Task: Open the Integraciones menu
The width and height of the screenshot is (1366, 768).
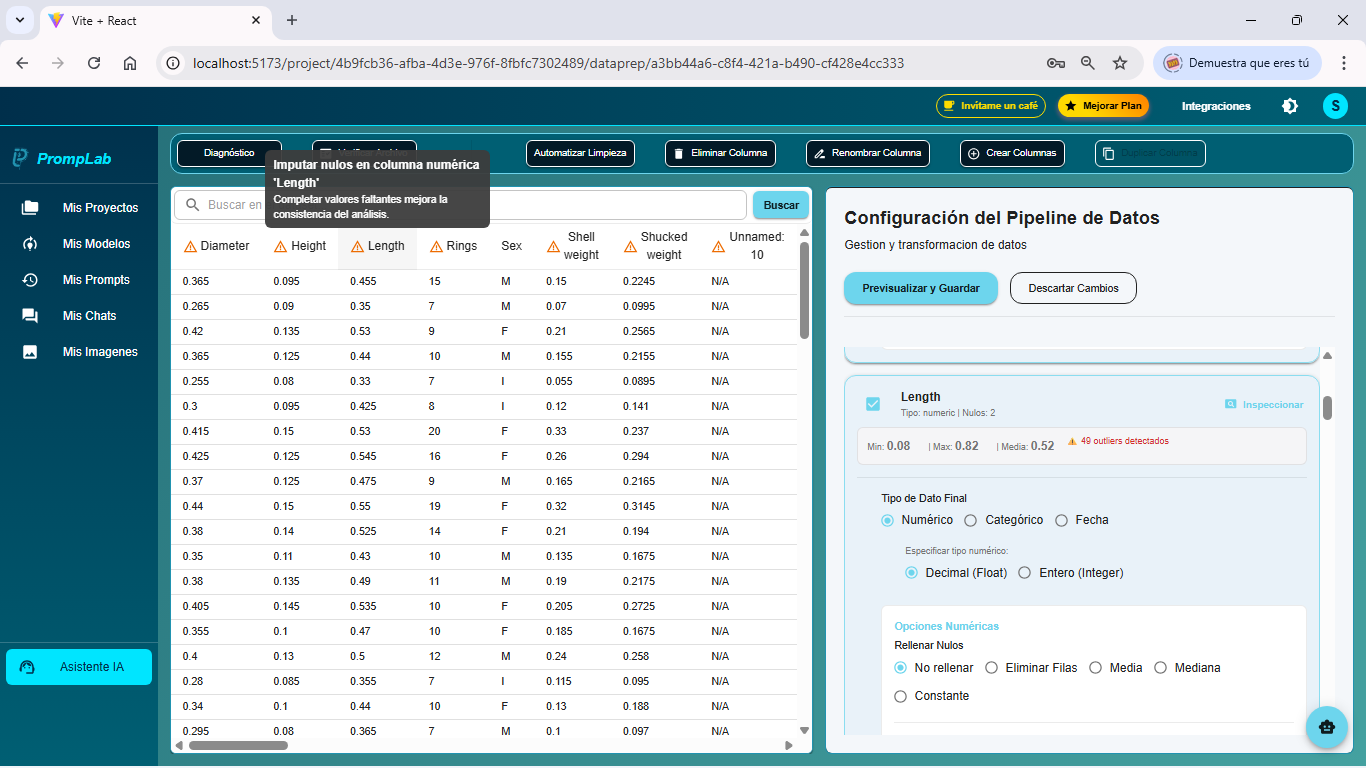Action: tap(1216, 105)
